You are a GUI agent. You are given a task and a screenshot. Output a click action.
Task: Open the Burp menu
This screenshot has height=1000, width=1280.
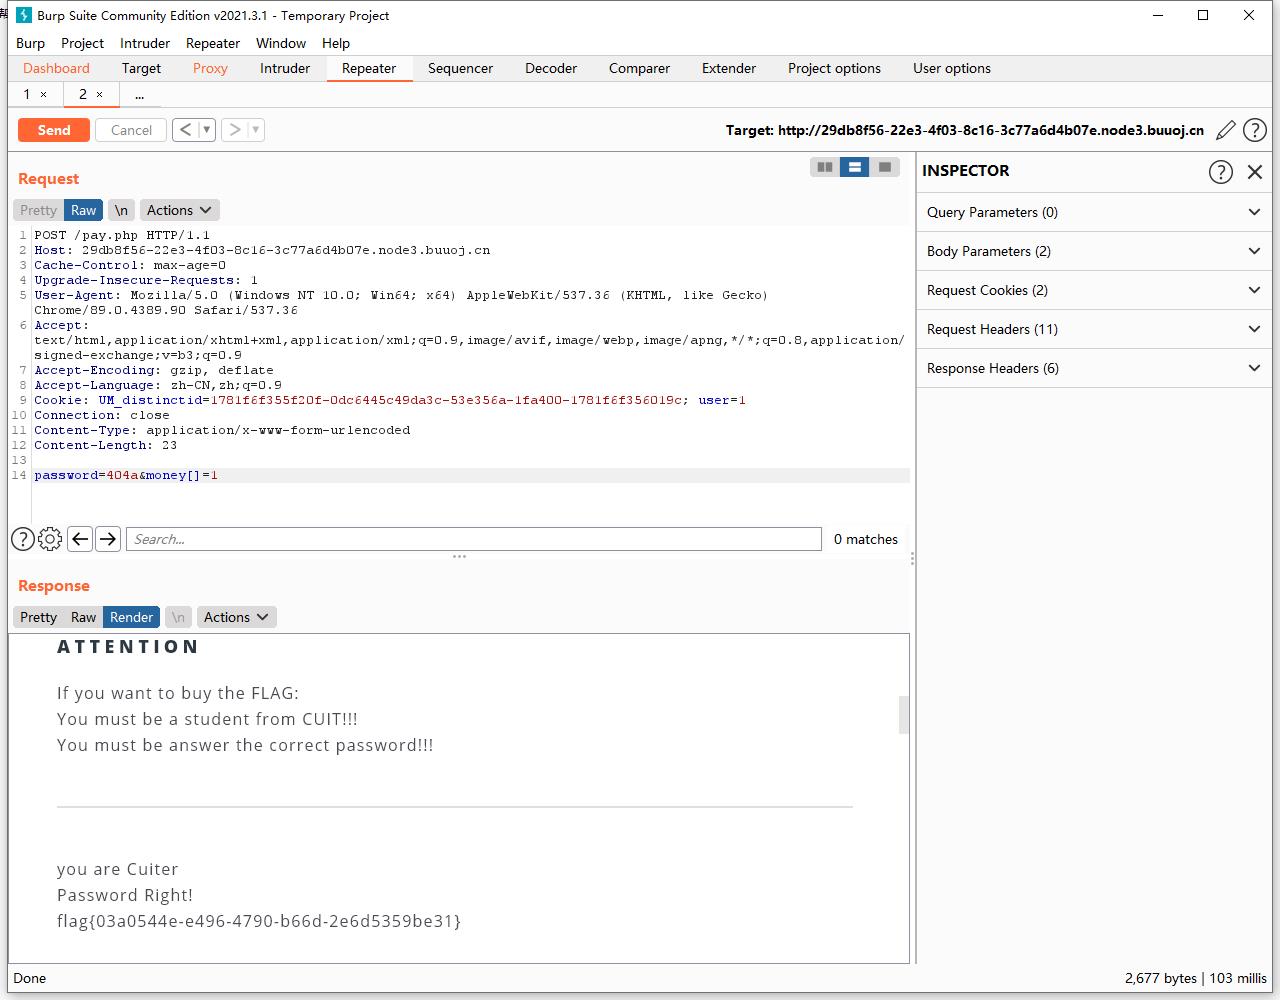click(30, 43)
